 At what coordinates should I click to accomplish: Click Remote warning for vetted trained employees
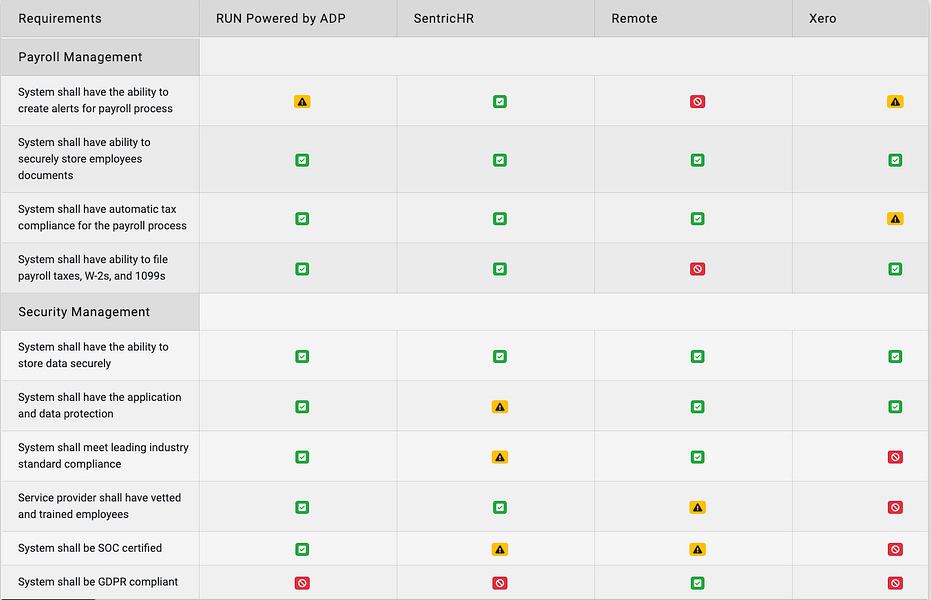tap(698, 508)
